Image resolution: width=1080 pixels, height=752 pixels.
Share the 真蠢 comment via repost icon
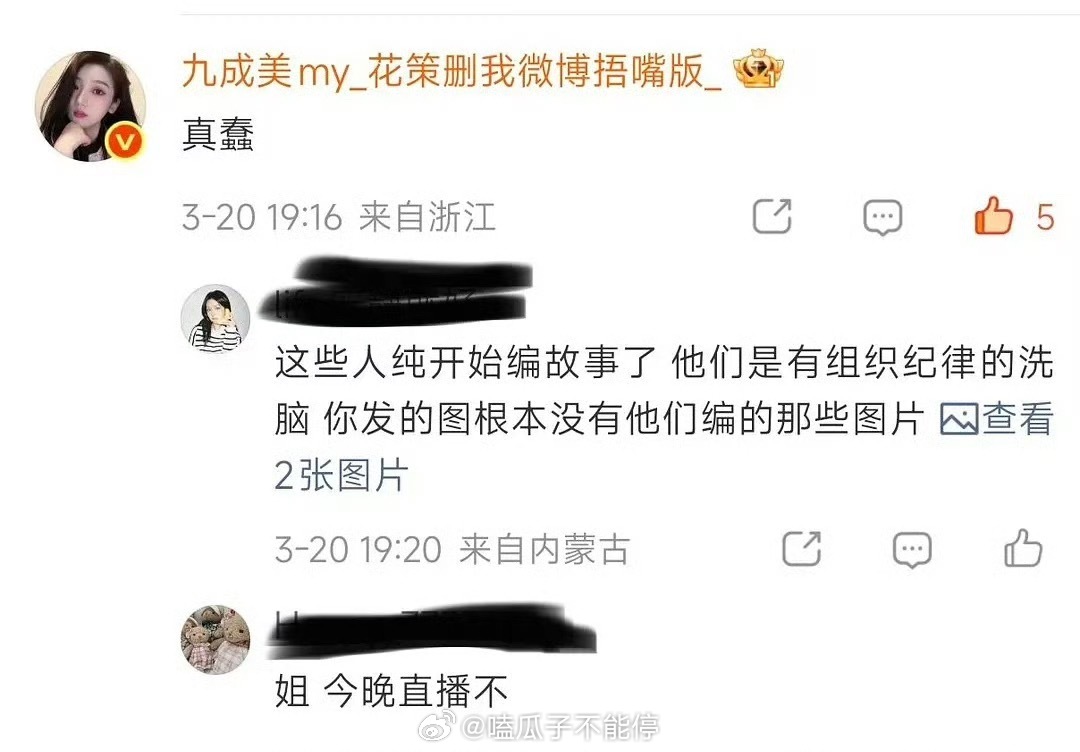pyautogui.click(x=771, y=216)
